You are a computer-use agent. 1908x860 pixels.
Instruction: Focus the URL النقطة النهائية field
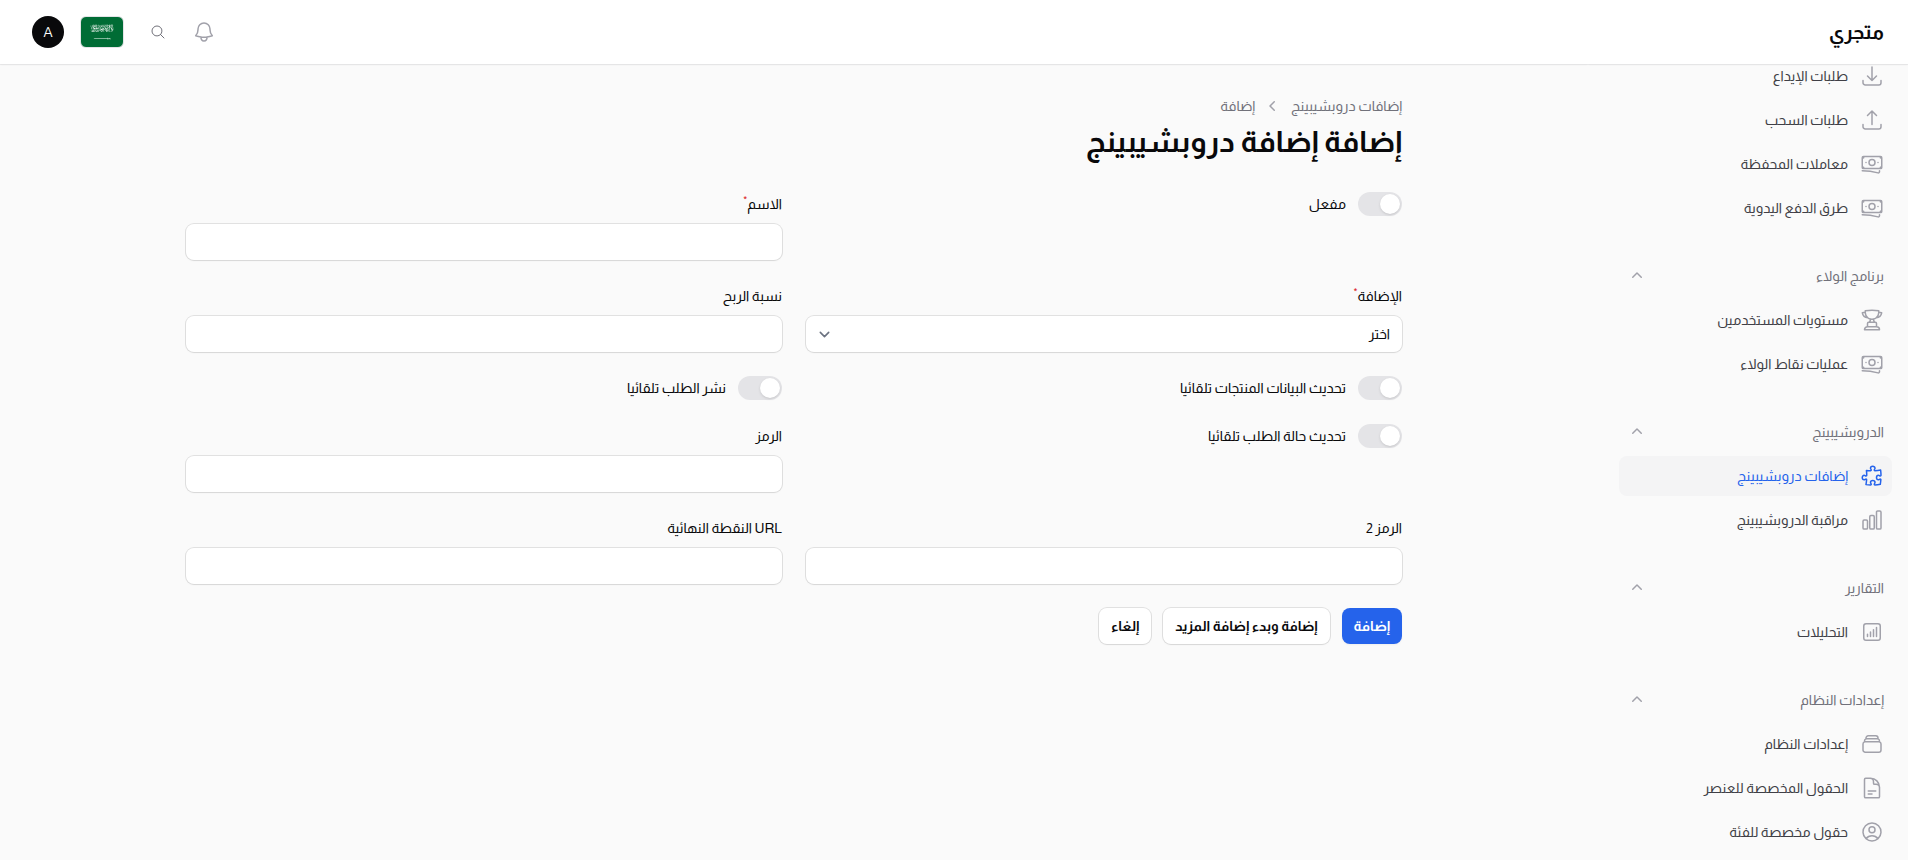point(484,566)
